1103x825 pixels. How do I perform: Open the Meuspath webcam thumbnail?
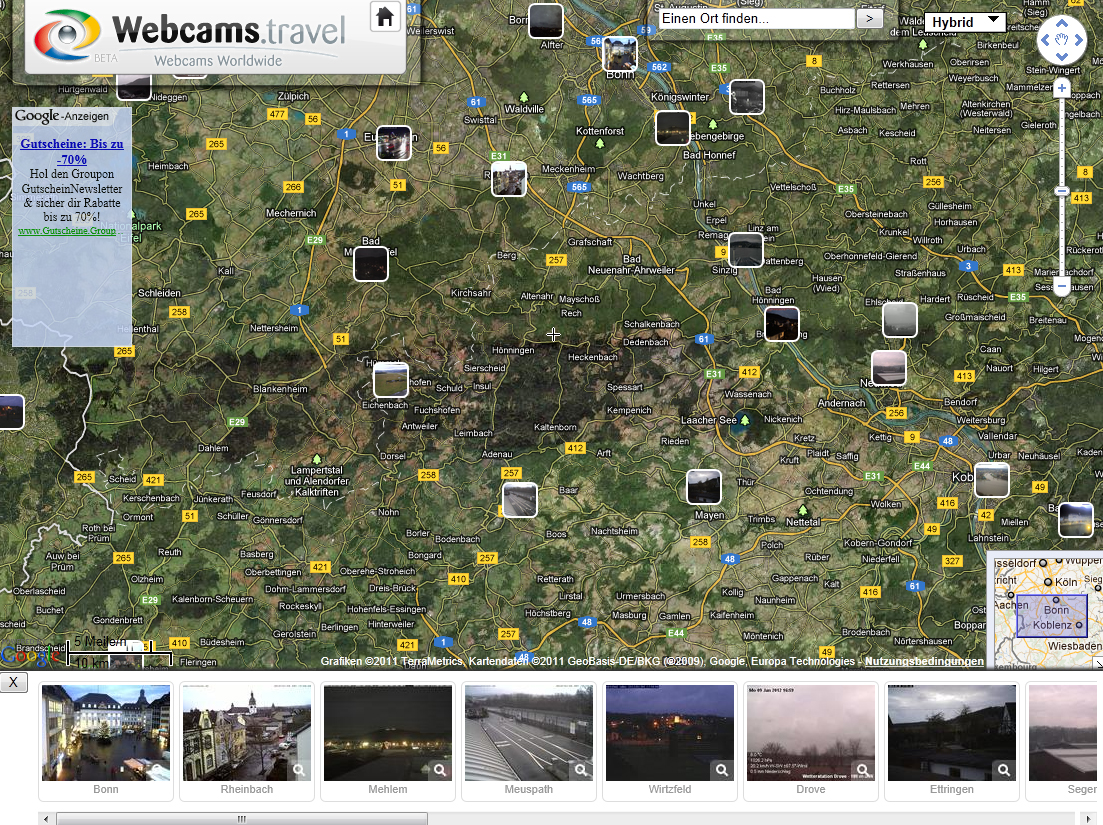pyautogui.click(x=529, y=733)
